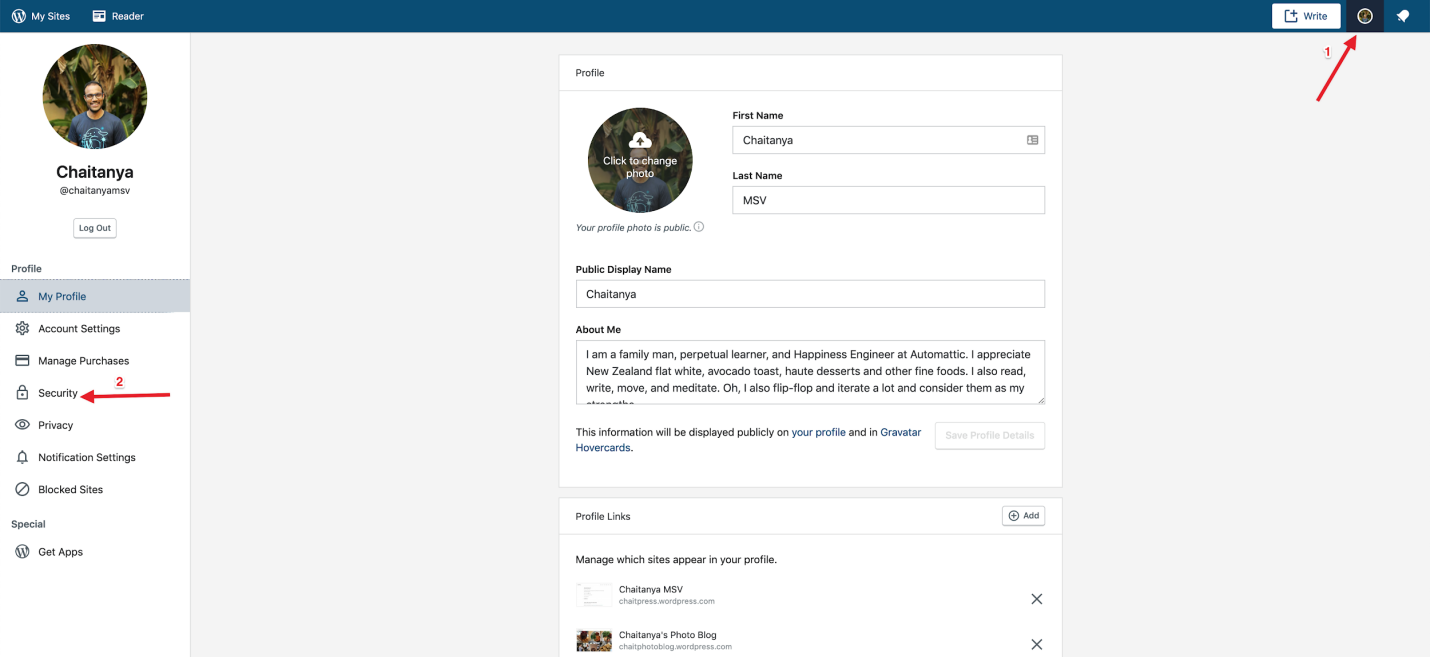Click the eye icon beside Privacy

coord(22,425)
